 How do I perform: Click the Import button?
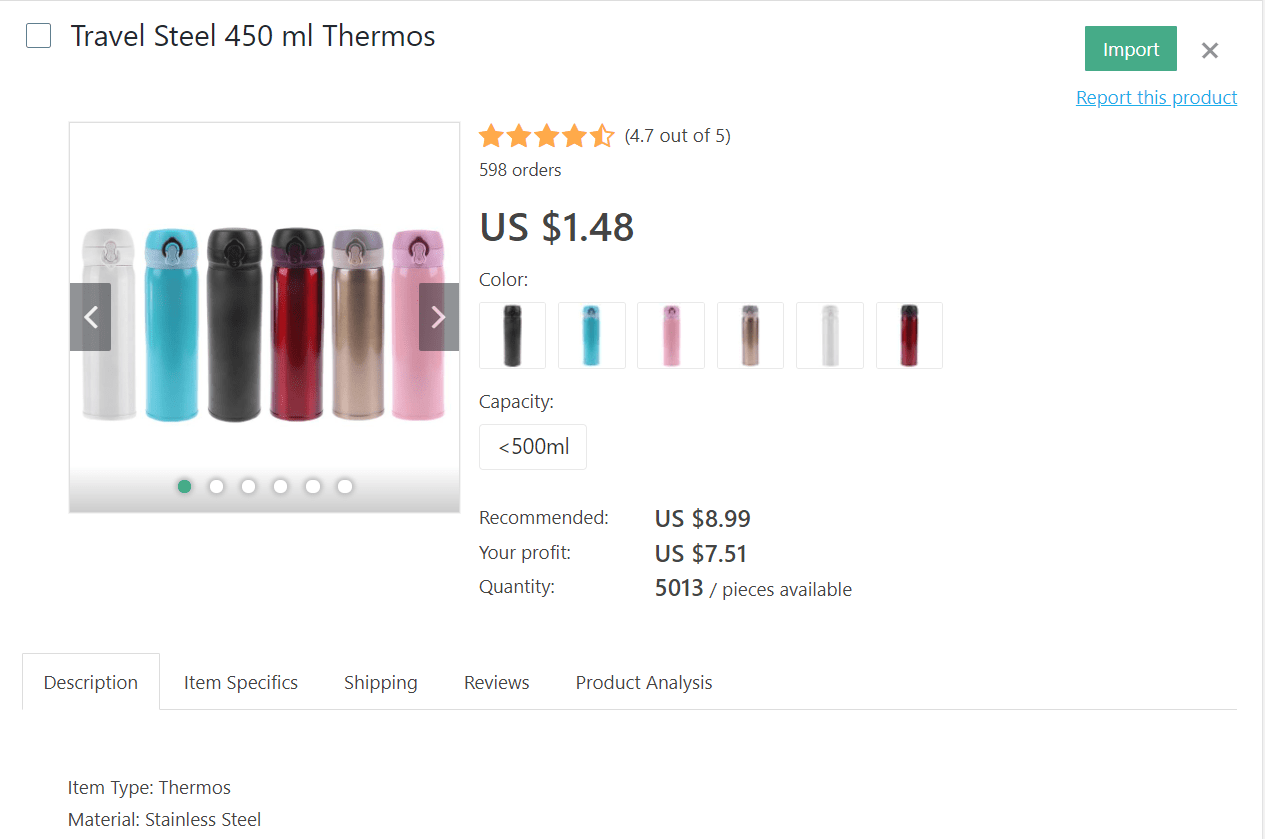[1130, 48]
